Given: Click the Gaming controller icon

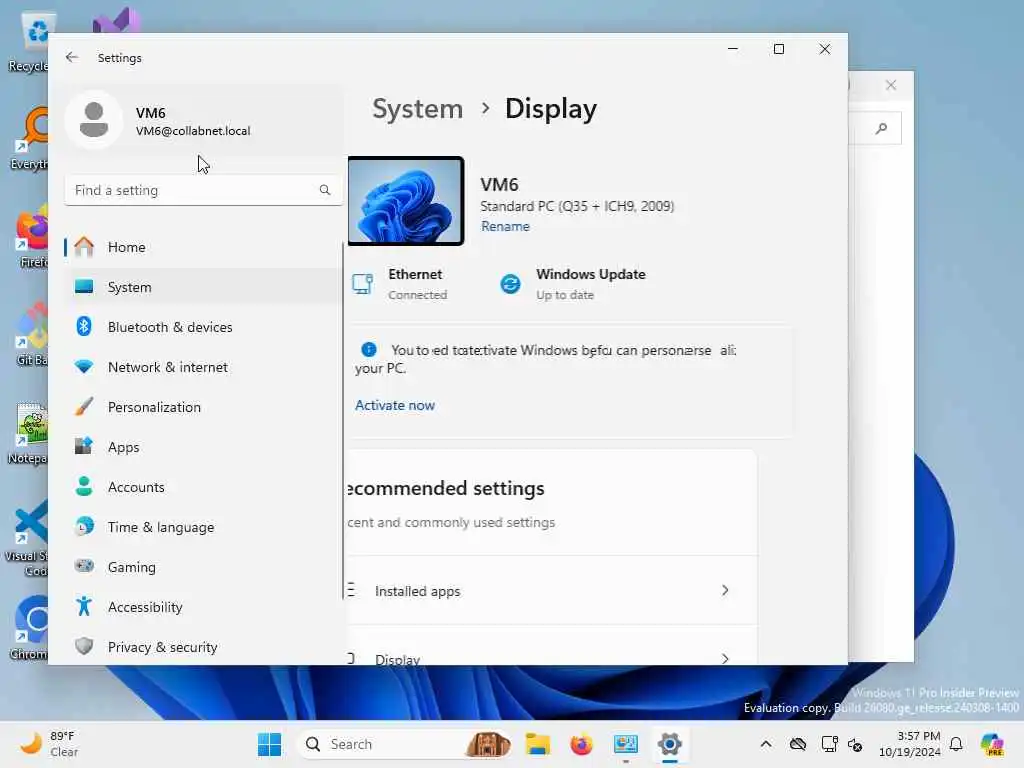Looking at the screenshot, I should (x=84, y=566).
